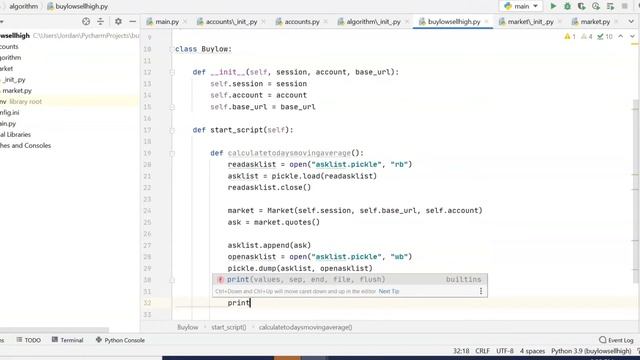Click the yellow warning count indicator

570,37
